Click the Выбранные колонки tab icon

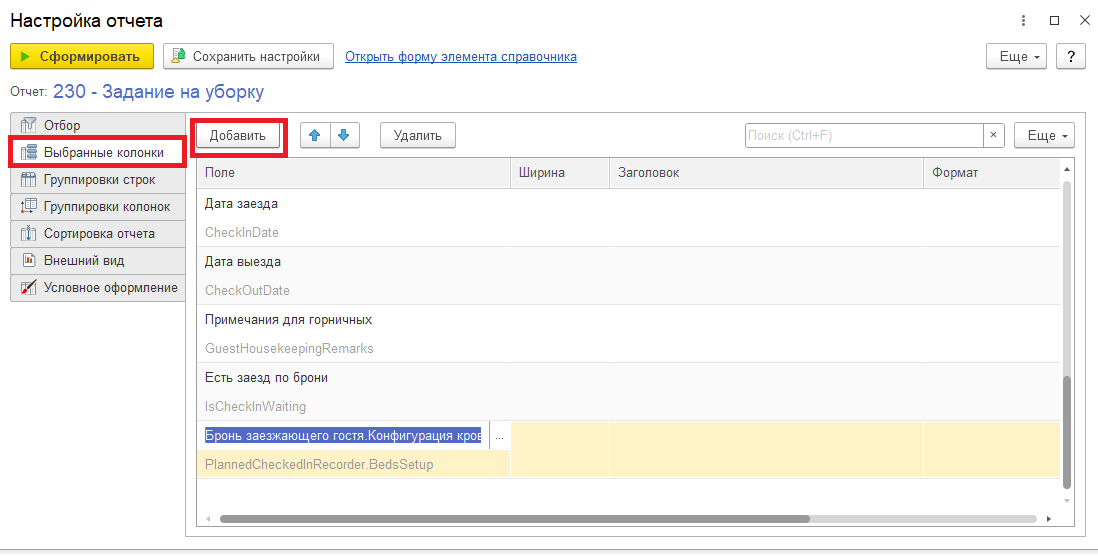click(28, 153)
